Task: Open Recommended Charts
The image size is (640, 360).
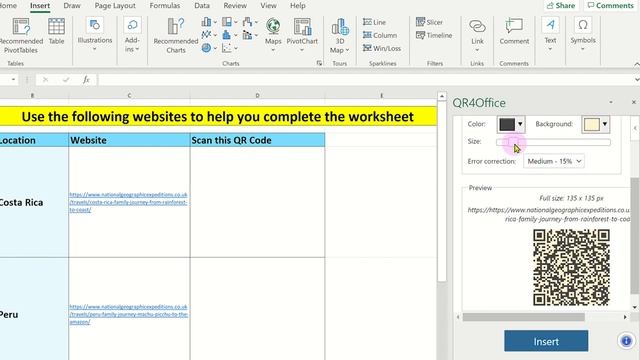Action: tap(176, 36)
